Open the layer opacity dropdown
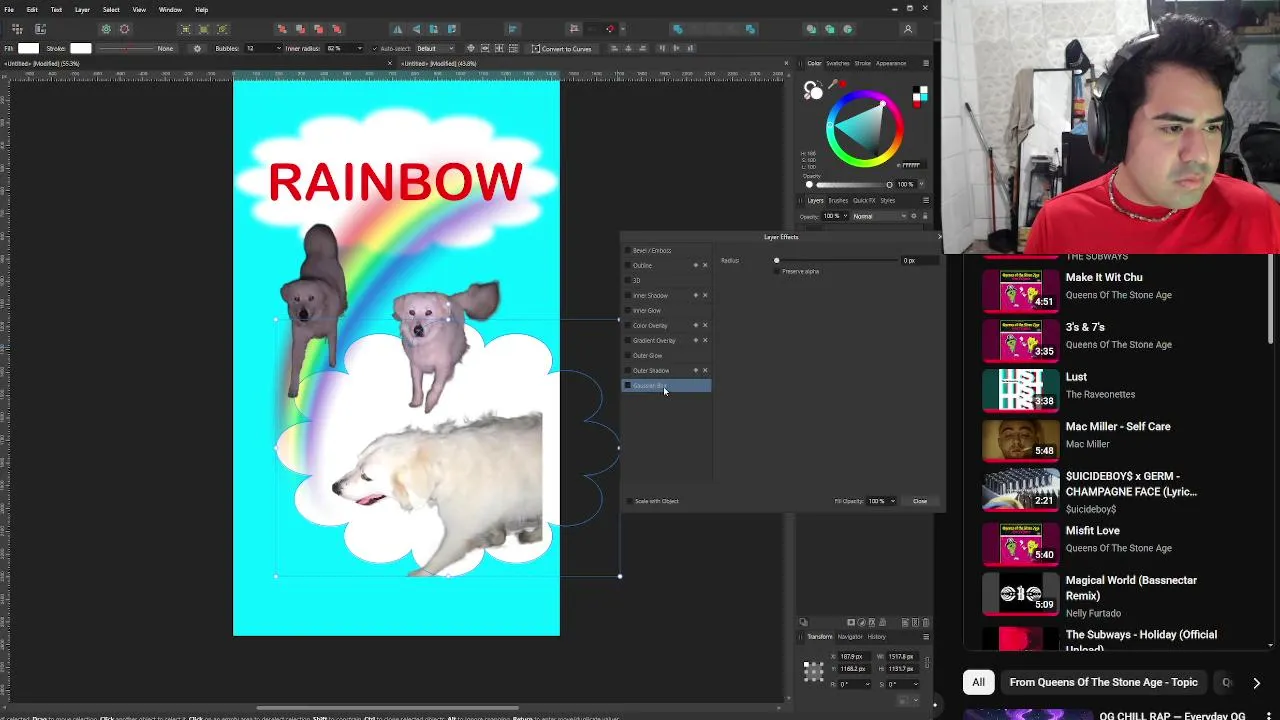This screenshot has height=720, width=1280. point(844,216)
